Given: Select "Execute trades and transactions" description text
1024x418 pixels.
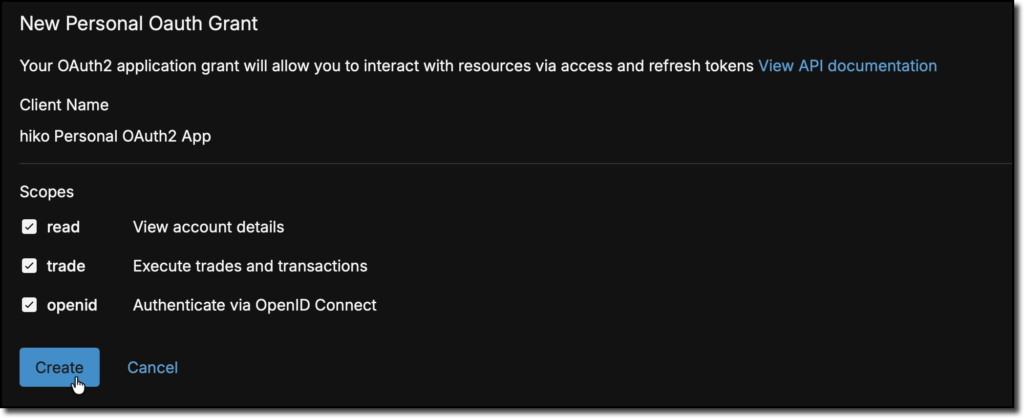Looking at the screenshot, I should (250, 266).
